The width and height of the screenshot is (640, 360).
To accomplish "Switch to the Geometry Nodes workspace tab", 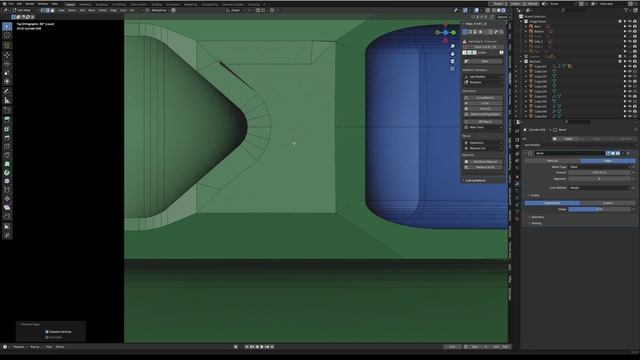I will click(233, 4).
